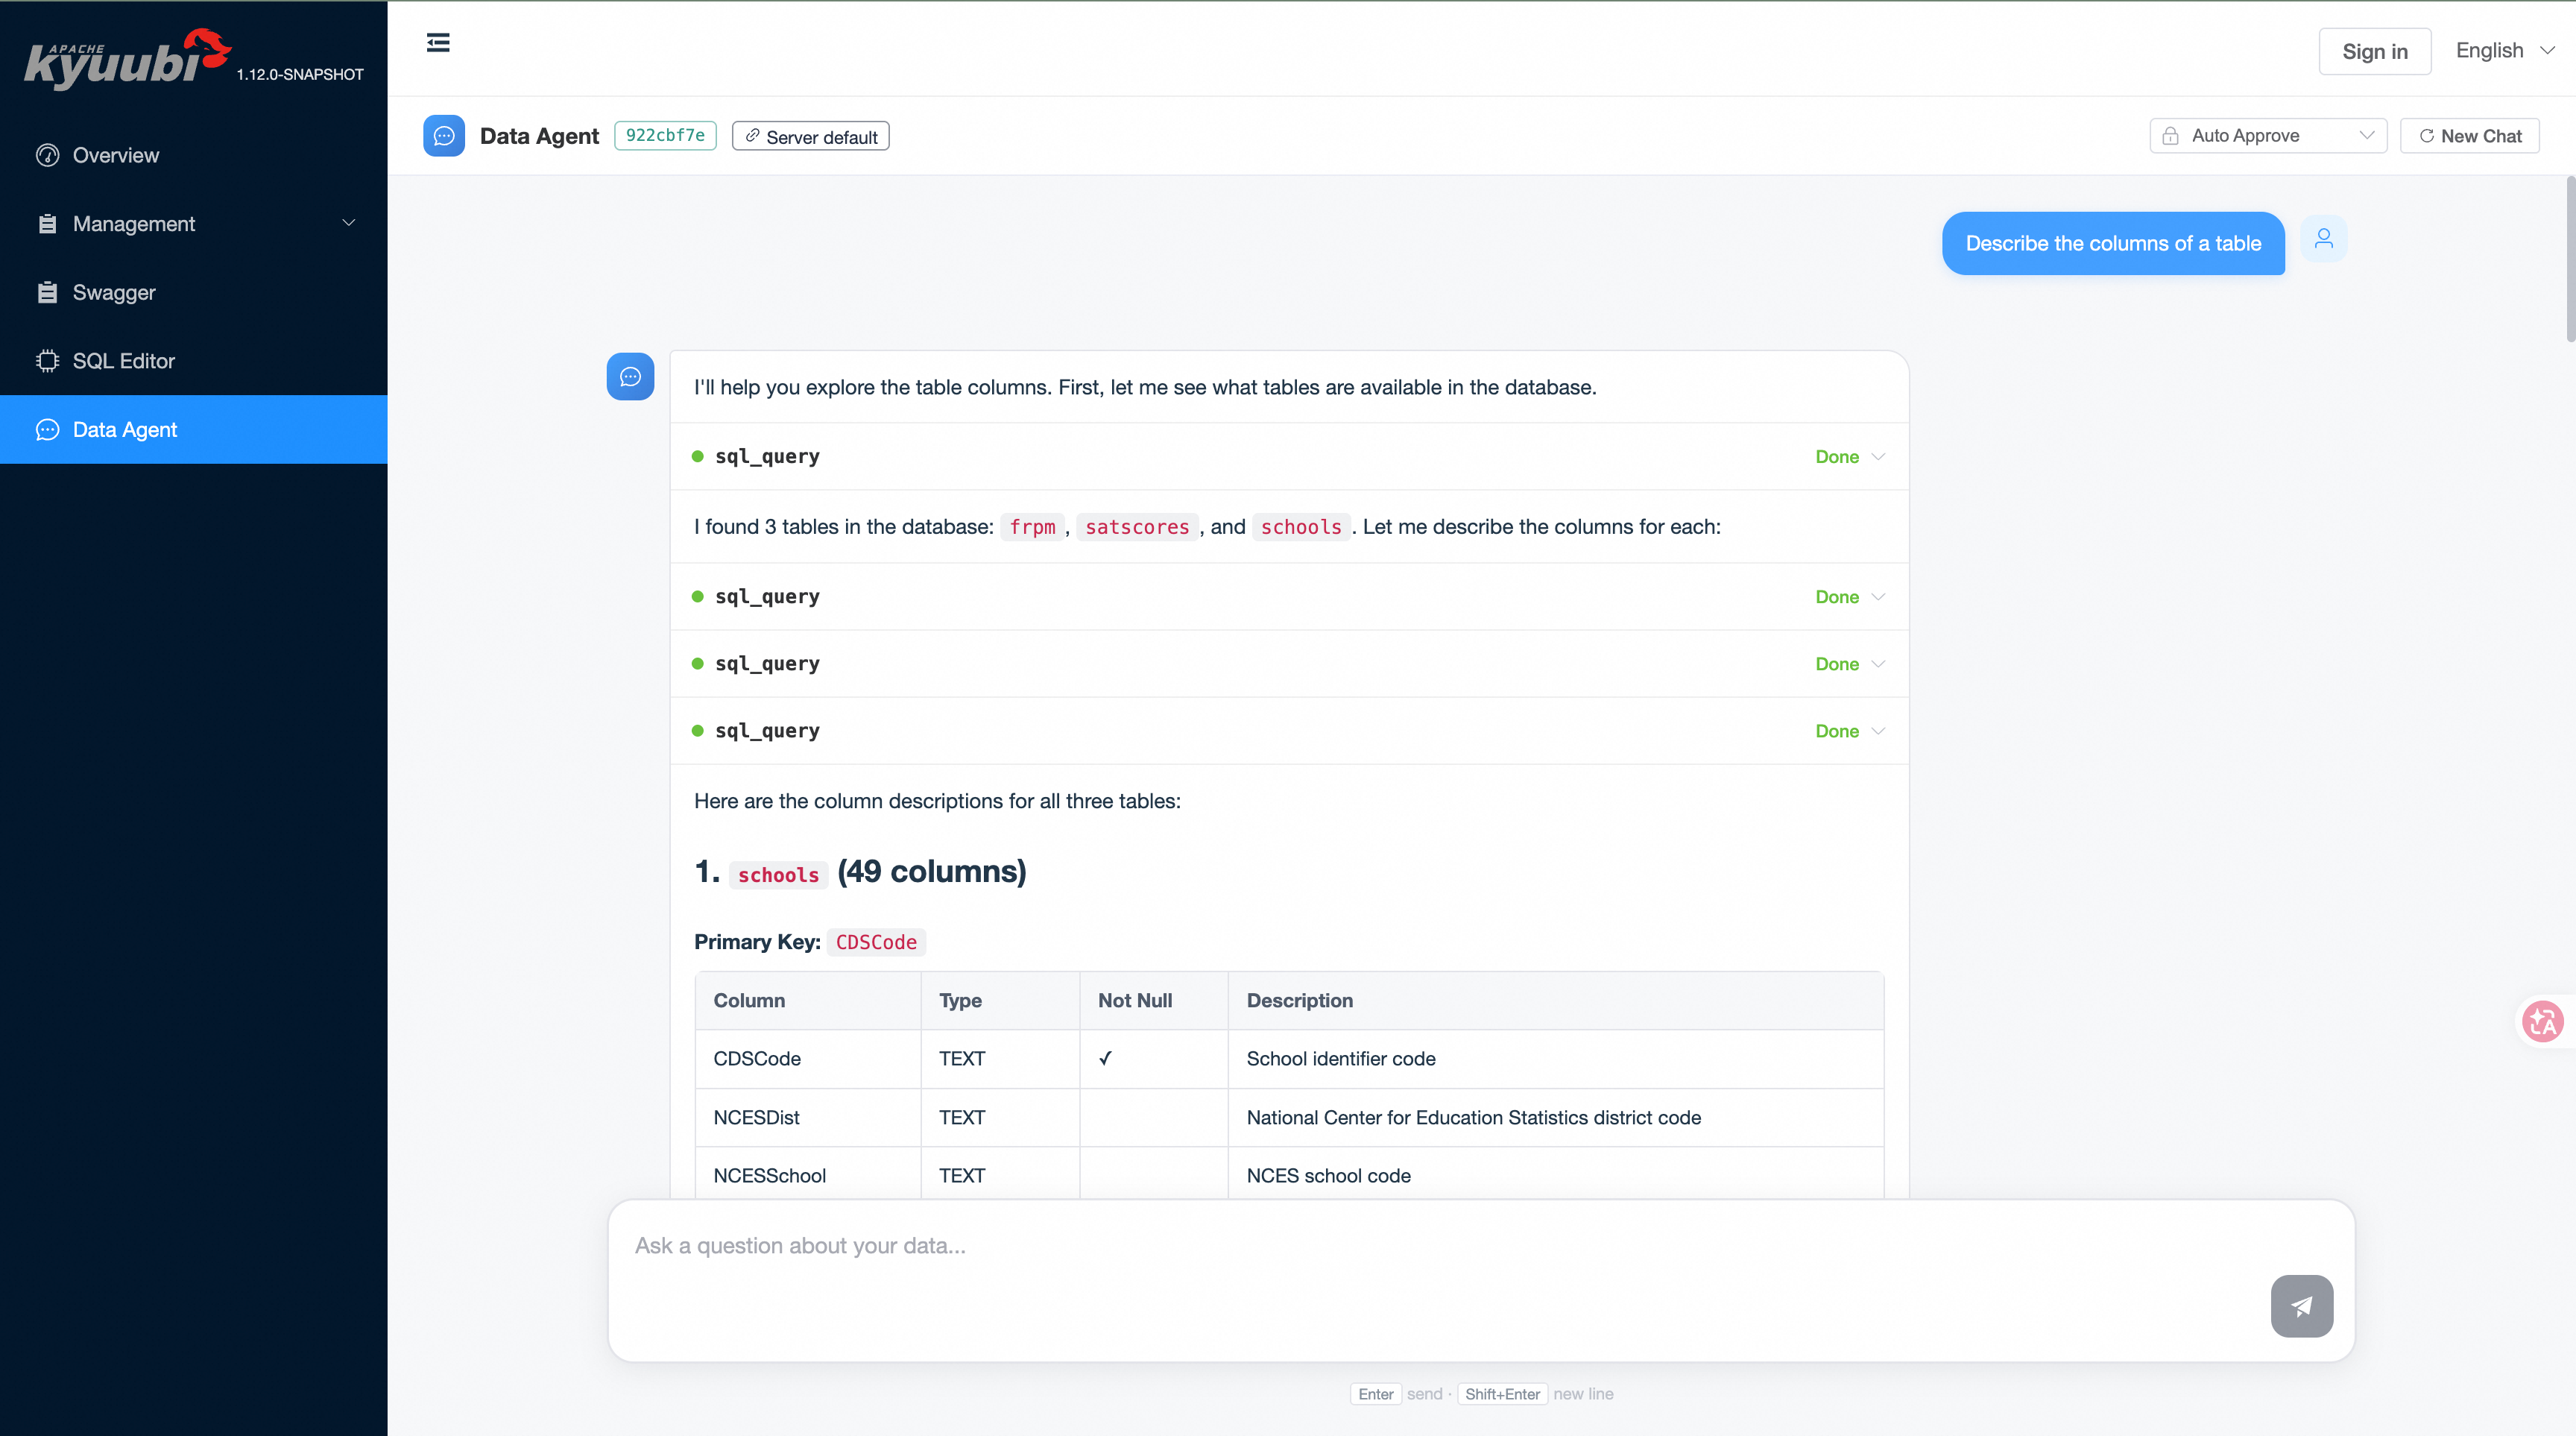Click the 1.12.0-SNAPSHOT version label

click(300, 74)
